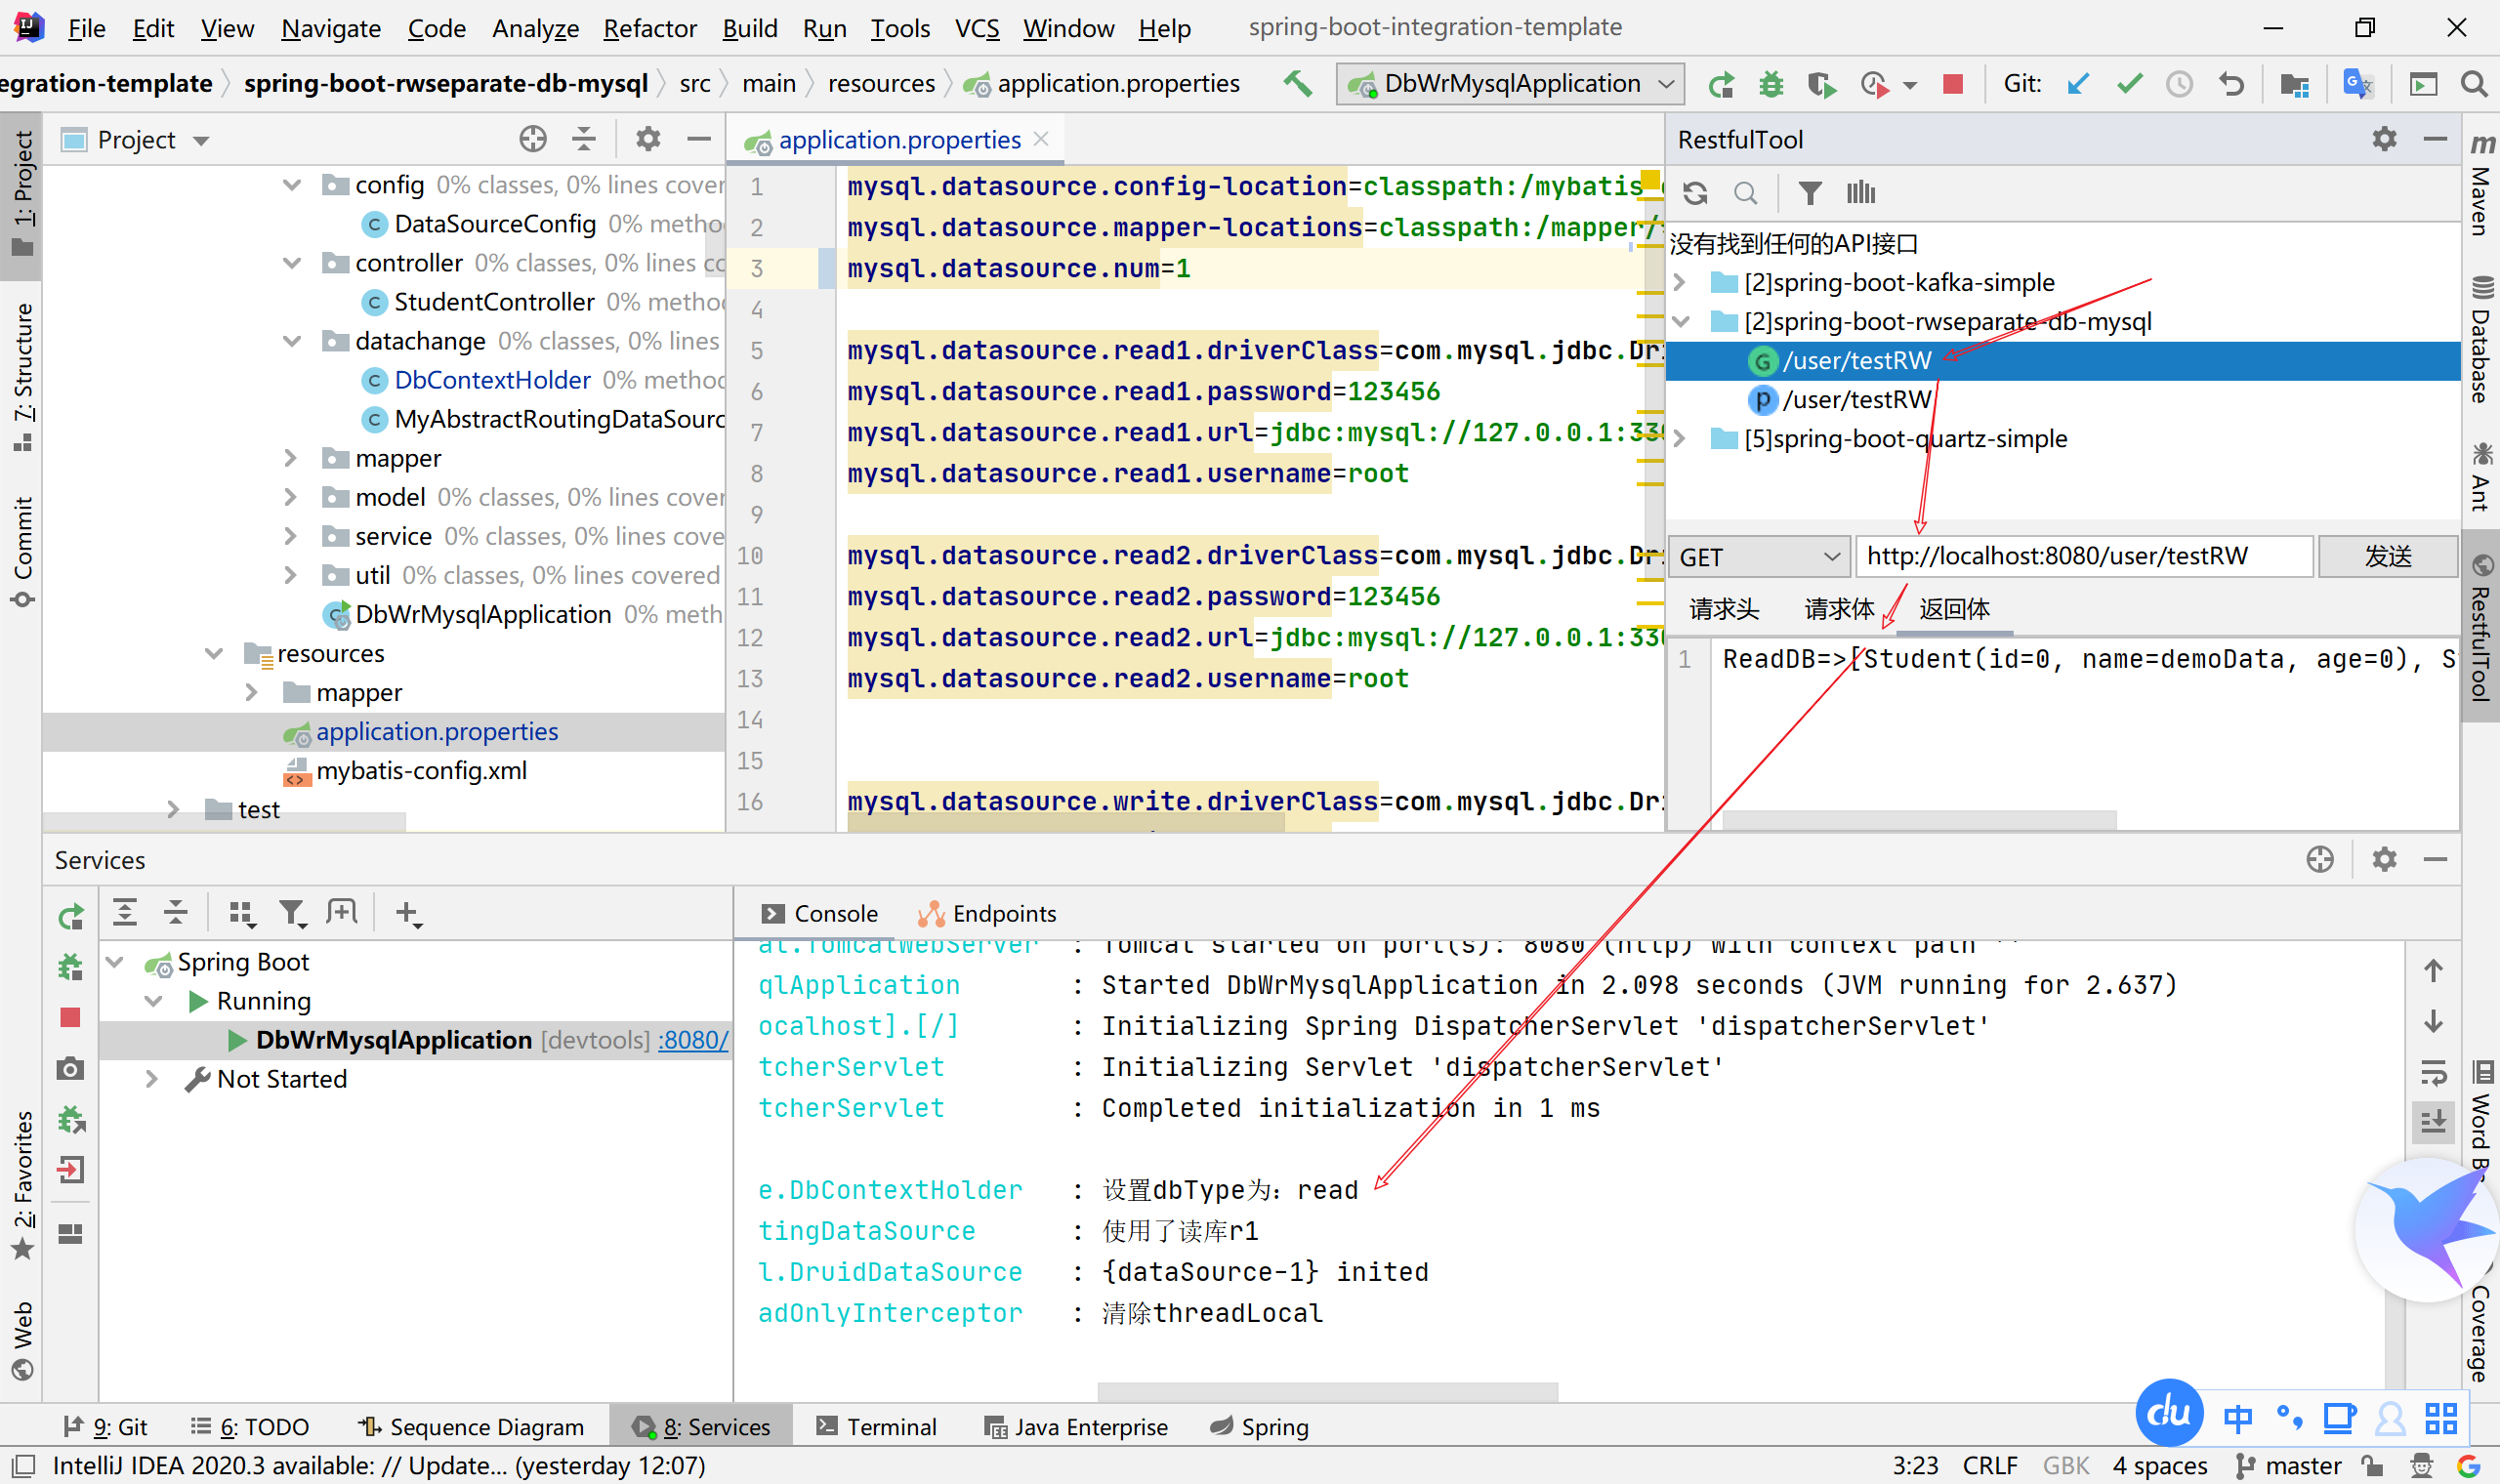Click the Build project hammer icon
The image size is (2500, 1484).
[1297, 83]
